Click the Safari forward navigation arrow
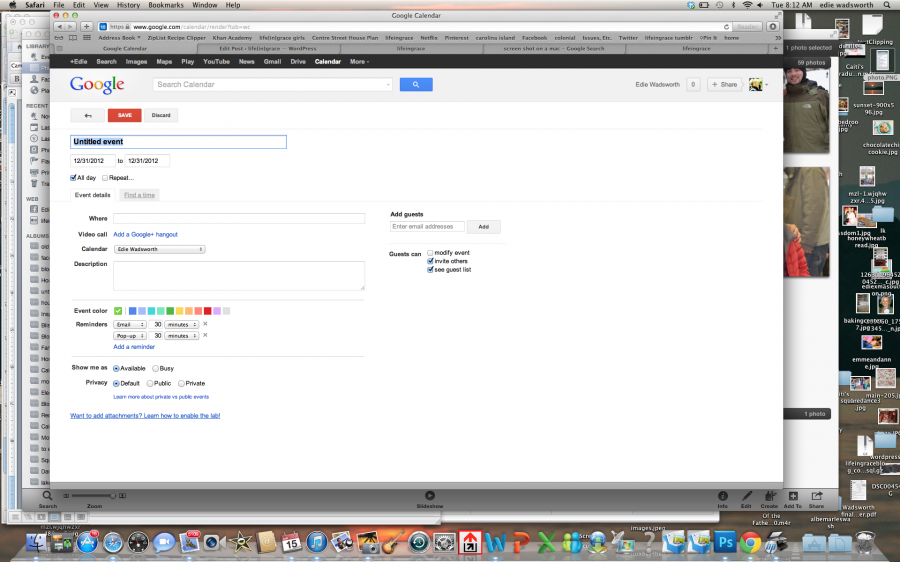 coord(71,26)
